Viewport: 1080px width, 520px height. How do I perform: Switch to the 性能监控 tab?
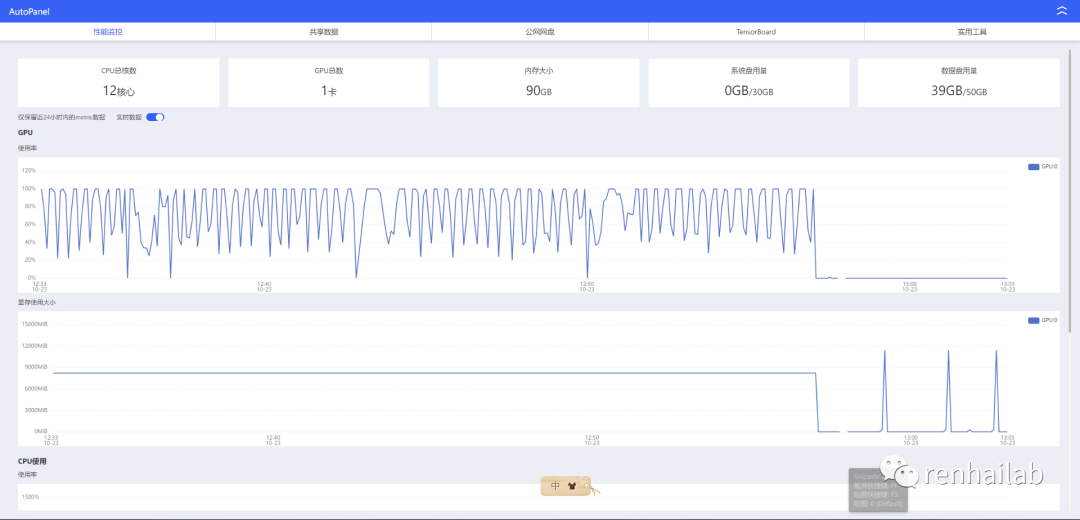[108, 32]
